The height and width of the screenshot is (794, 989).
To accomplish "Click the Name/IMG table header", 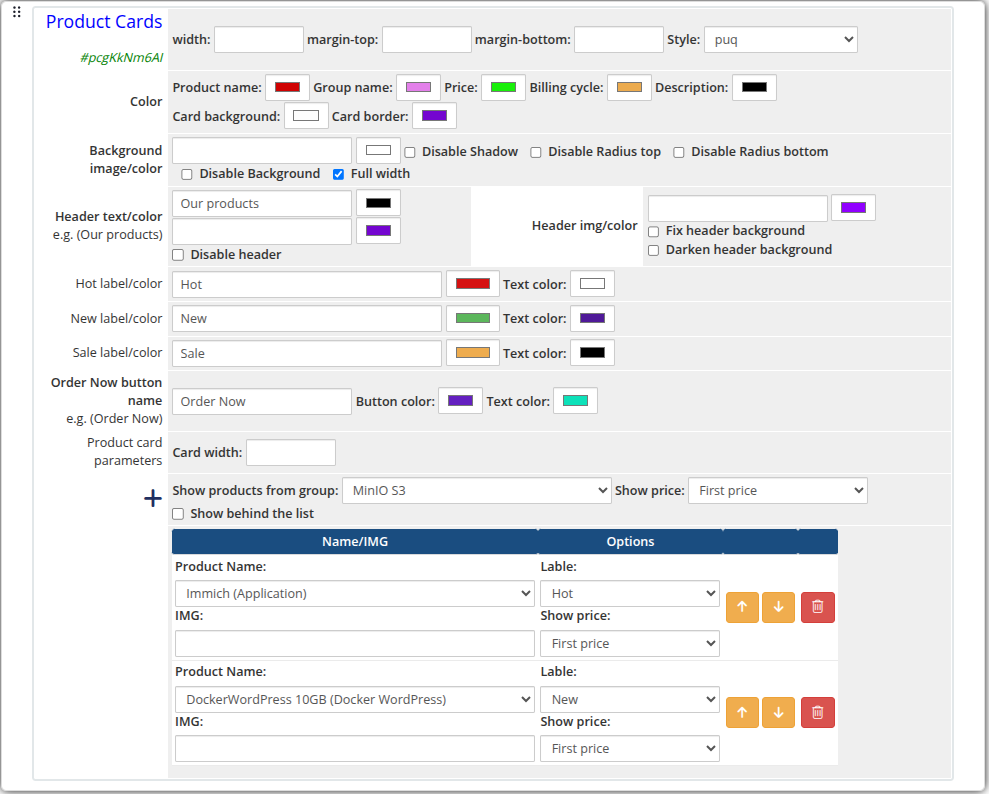I will tap(354, 541).
